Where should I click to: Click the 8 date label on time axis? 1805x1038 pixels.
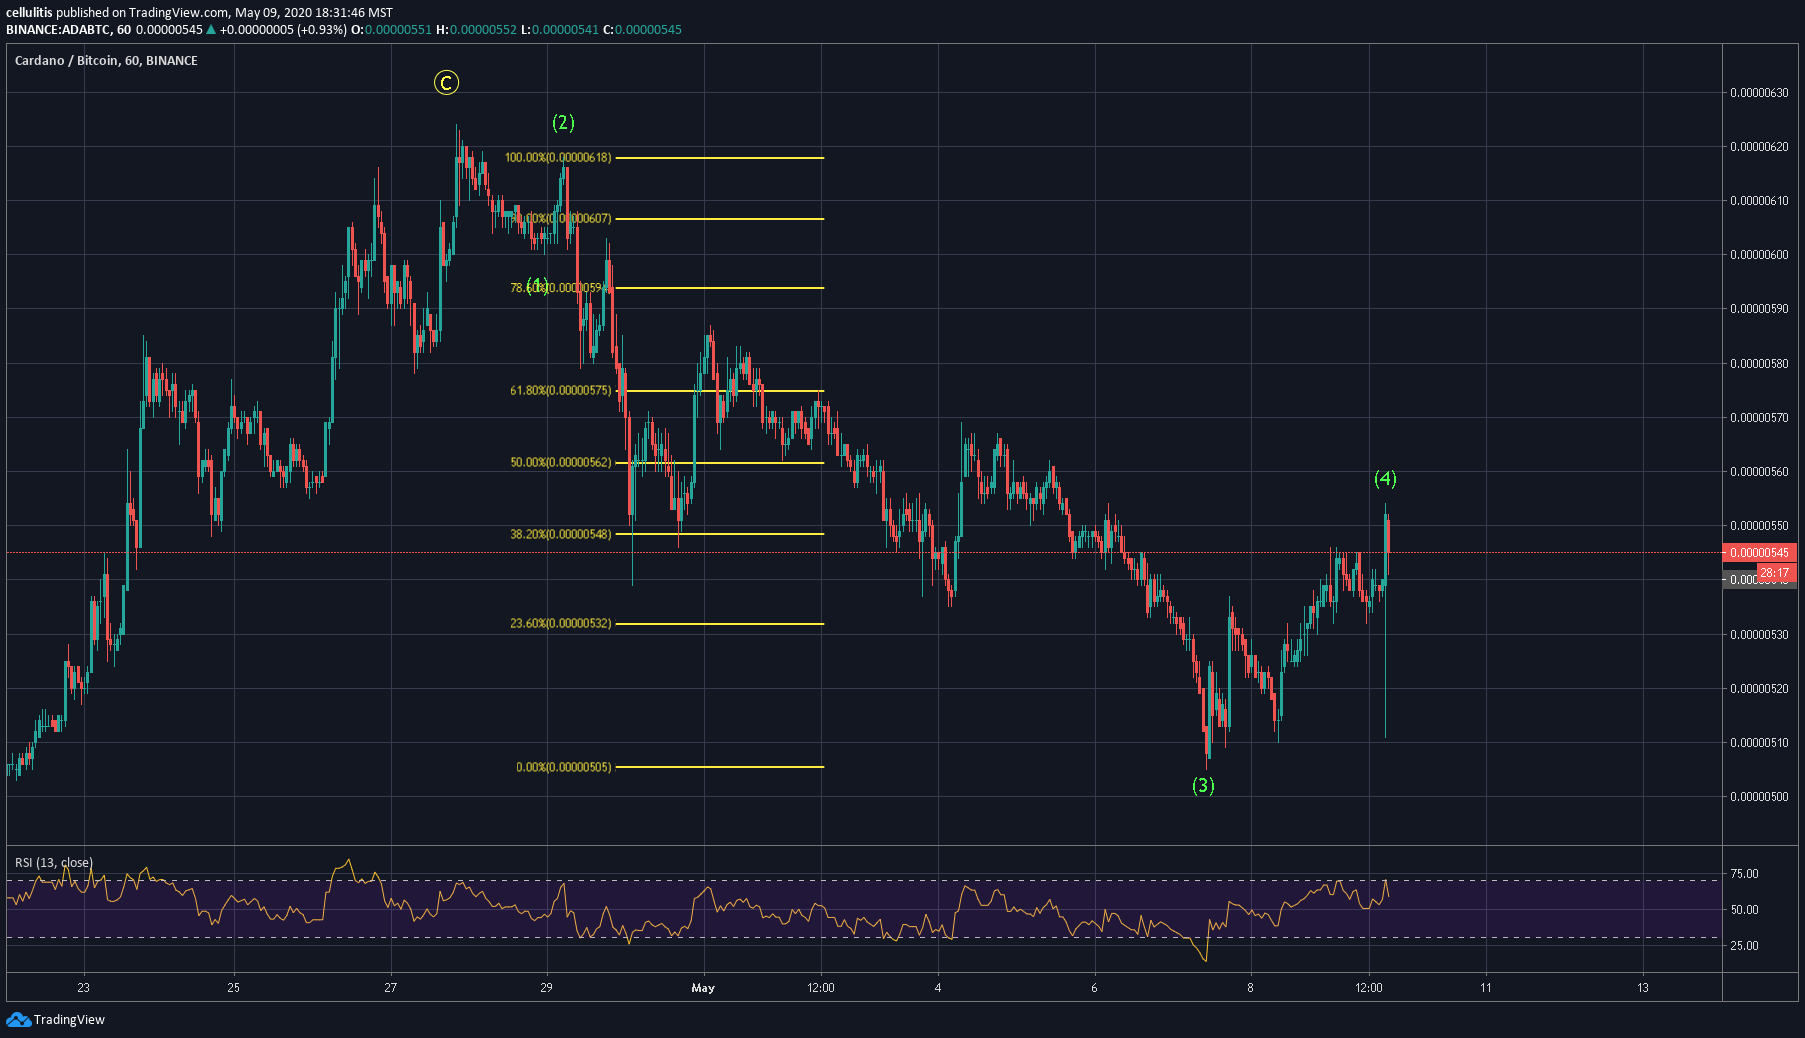point(1250,988)
